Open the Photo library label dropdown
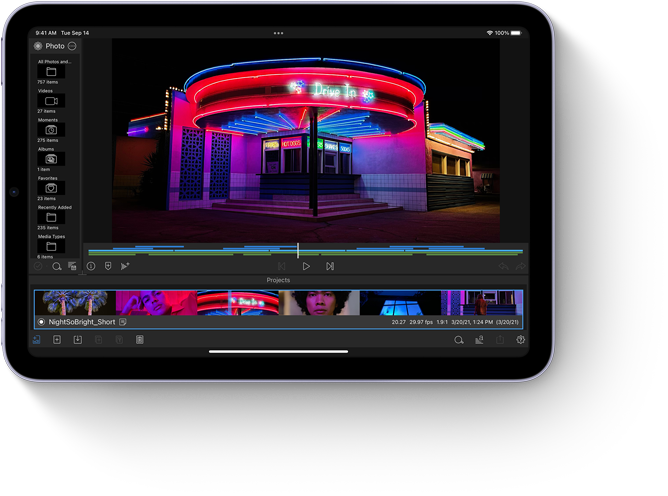 [55, 46]
